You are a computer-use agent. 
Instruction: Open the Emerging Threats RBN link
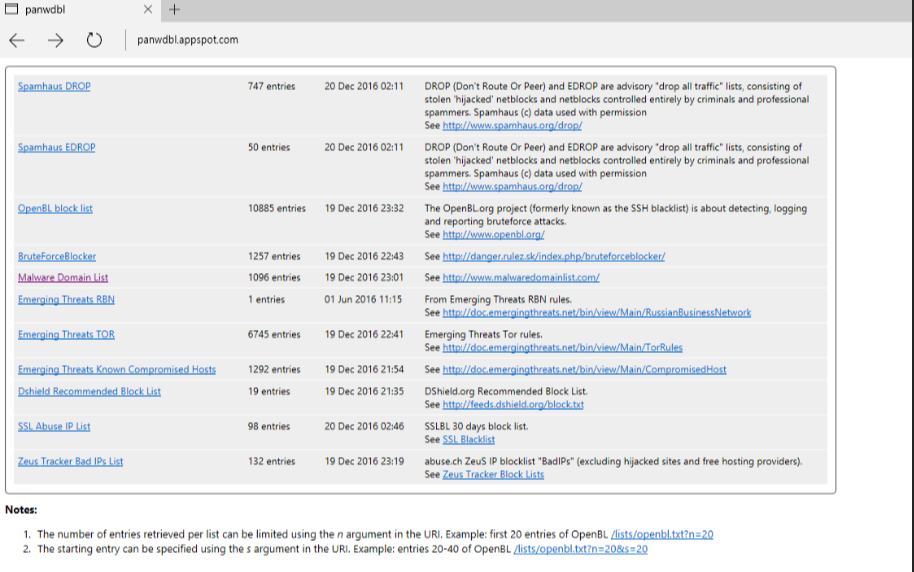(66, 300)
